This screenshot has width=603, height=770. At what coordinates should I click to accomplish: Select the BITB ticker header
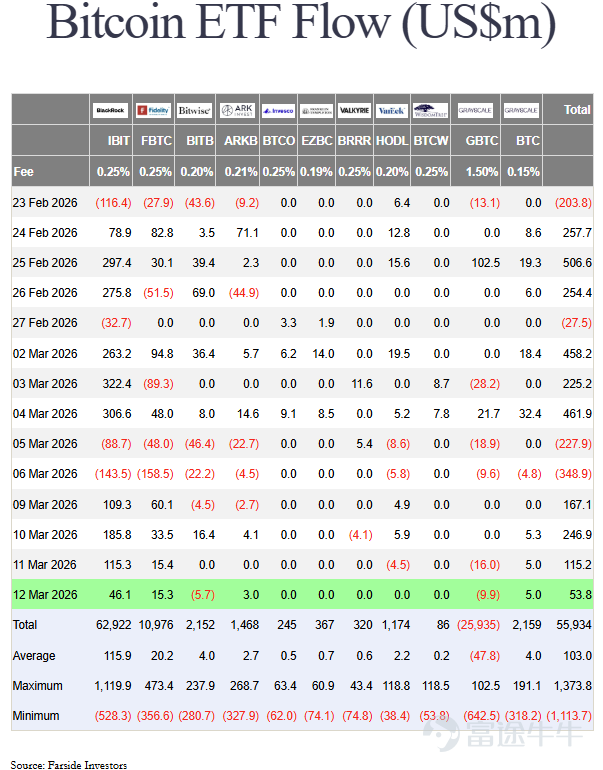[200, 141]
